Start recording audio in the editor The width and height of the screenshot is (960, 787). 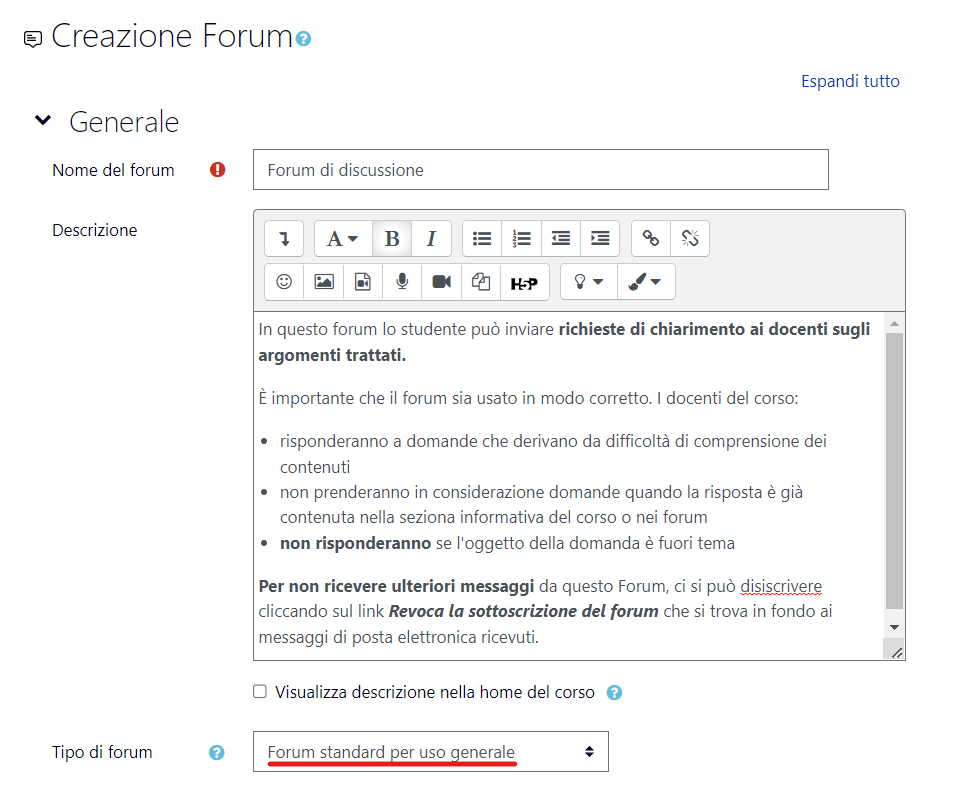tap(402, 281)
